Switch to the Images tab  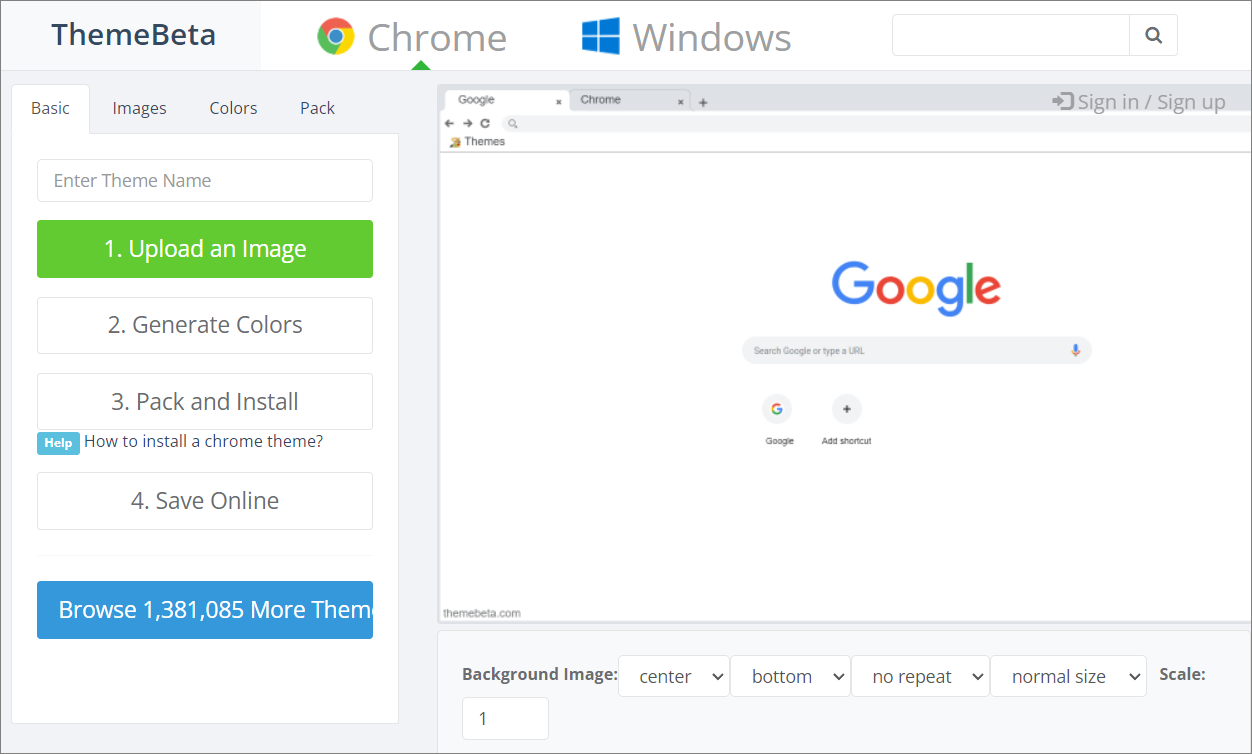tap(139, 108)
